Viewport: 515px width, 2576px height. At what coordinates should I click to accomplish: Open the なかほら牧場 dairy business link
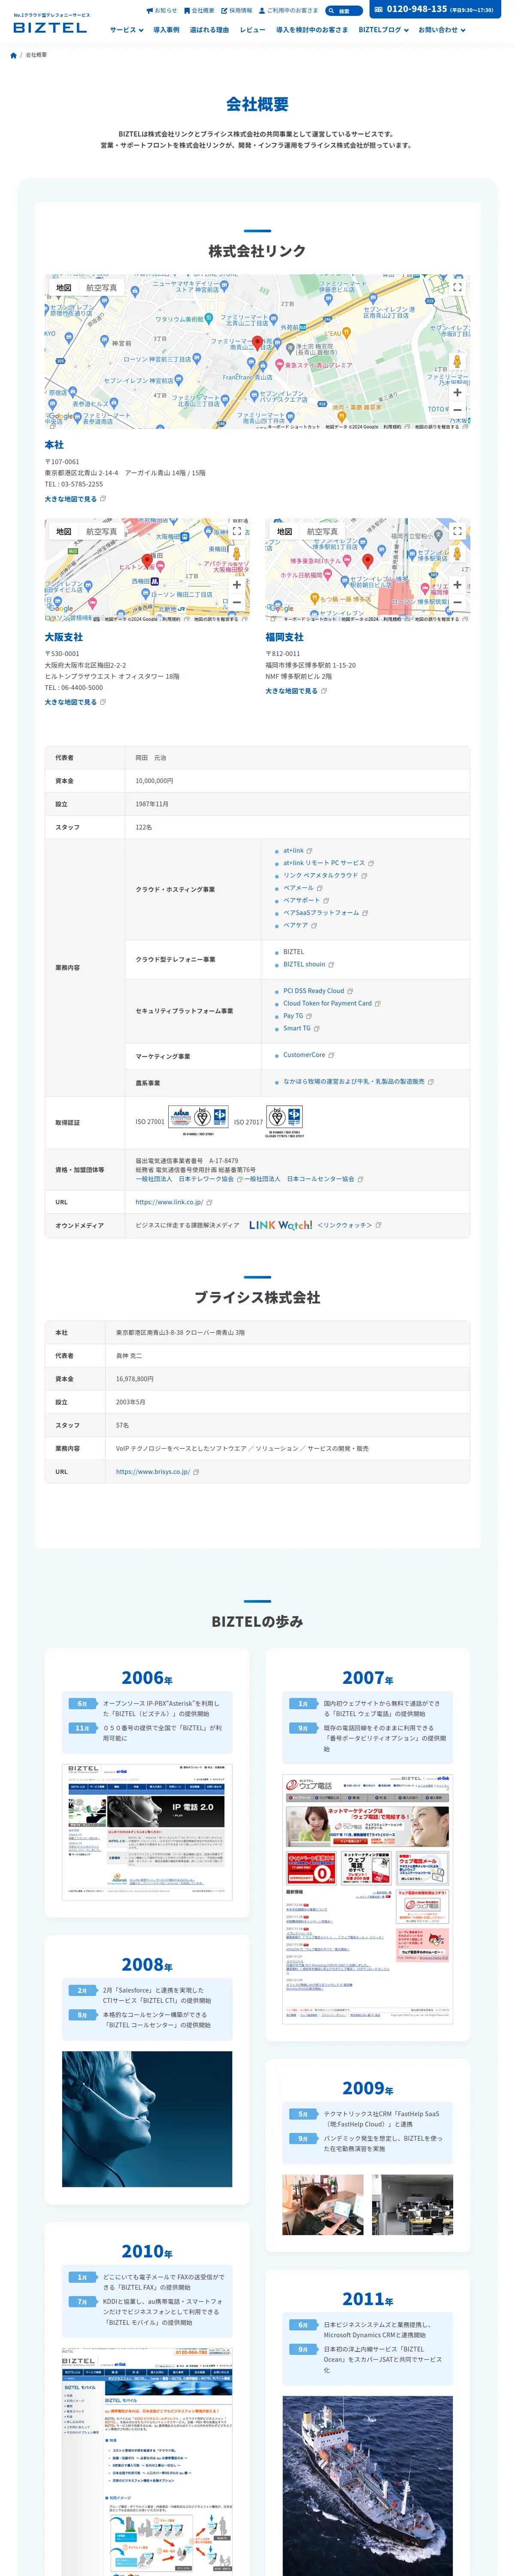(358, 1082)
